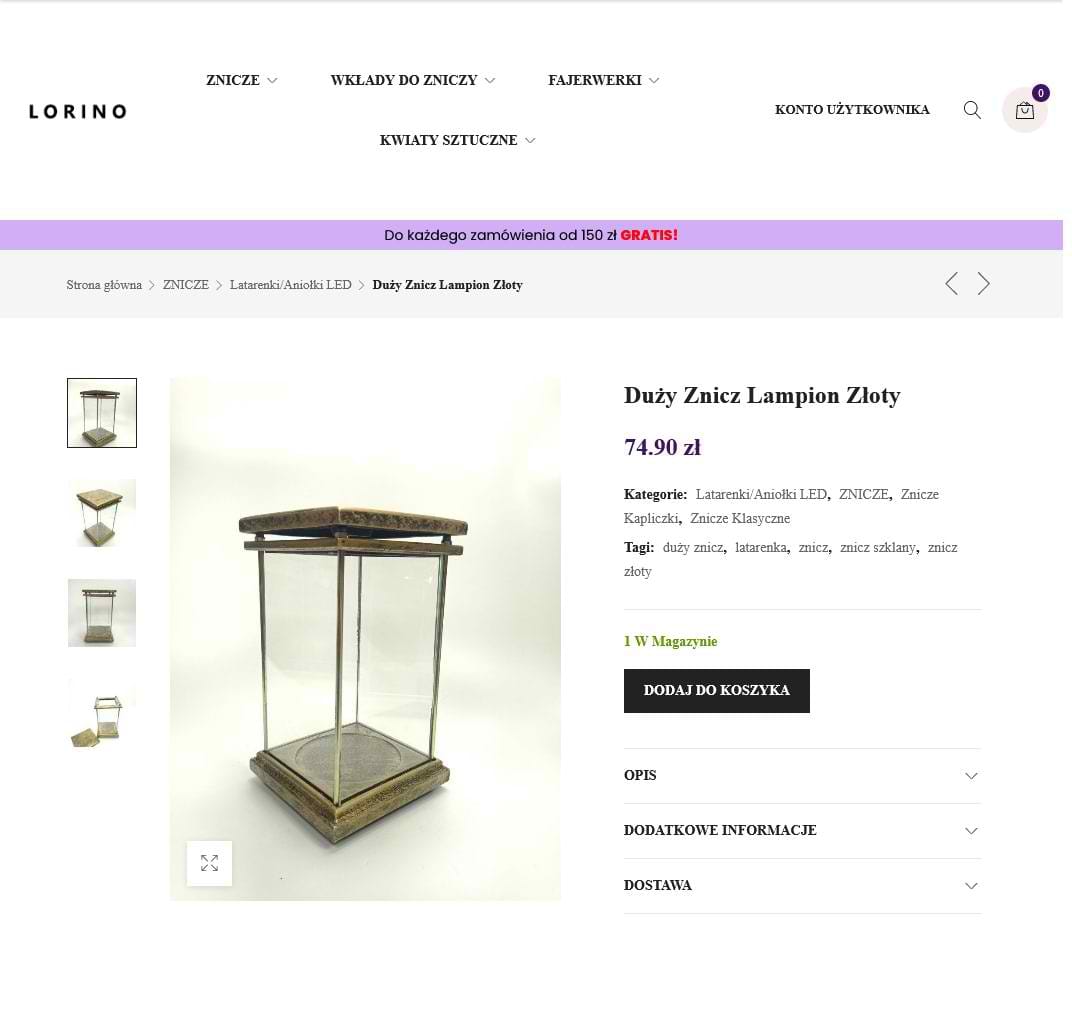
Task: Click the znicz szklany tag
Action: click(878, 548)
